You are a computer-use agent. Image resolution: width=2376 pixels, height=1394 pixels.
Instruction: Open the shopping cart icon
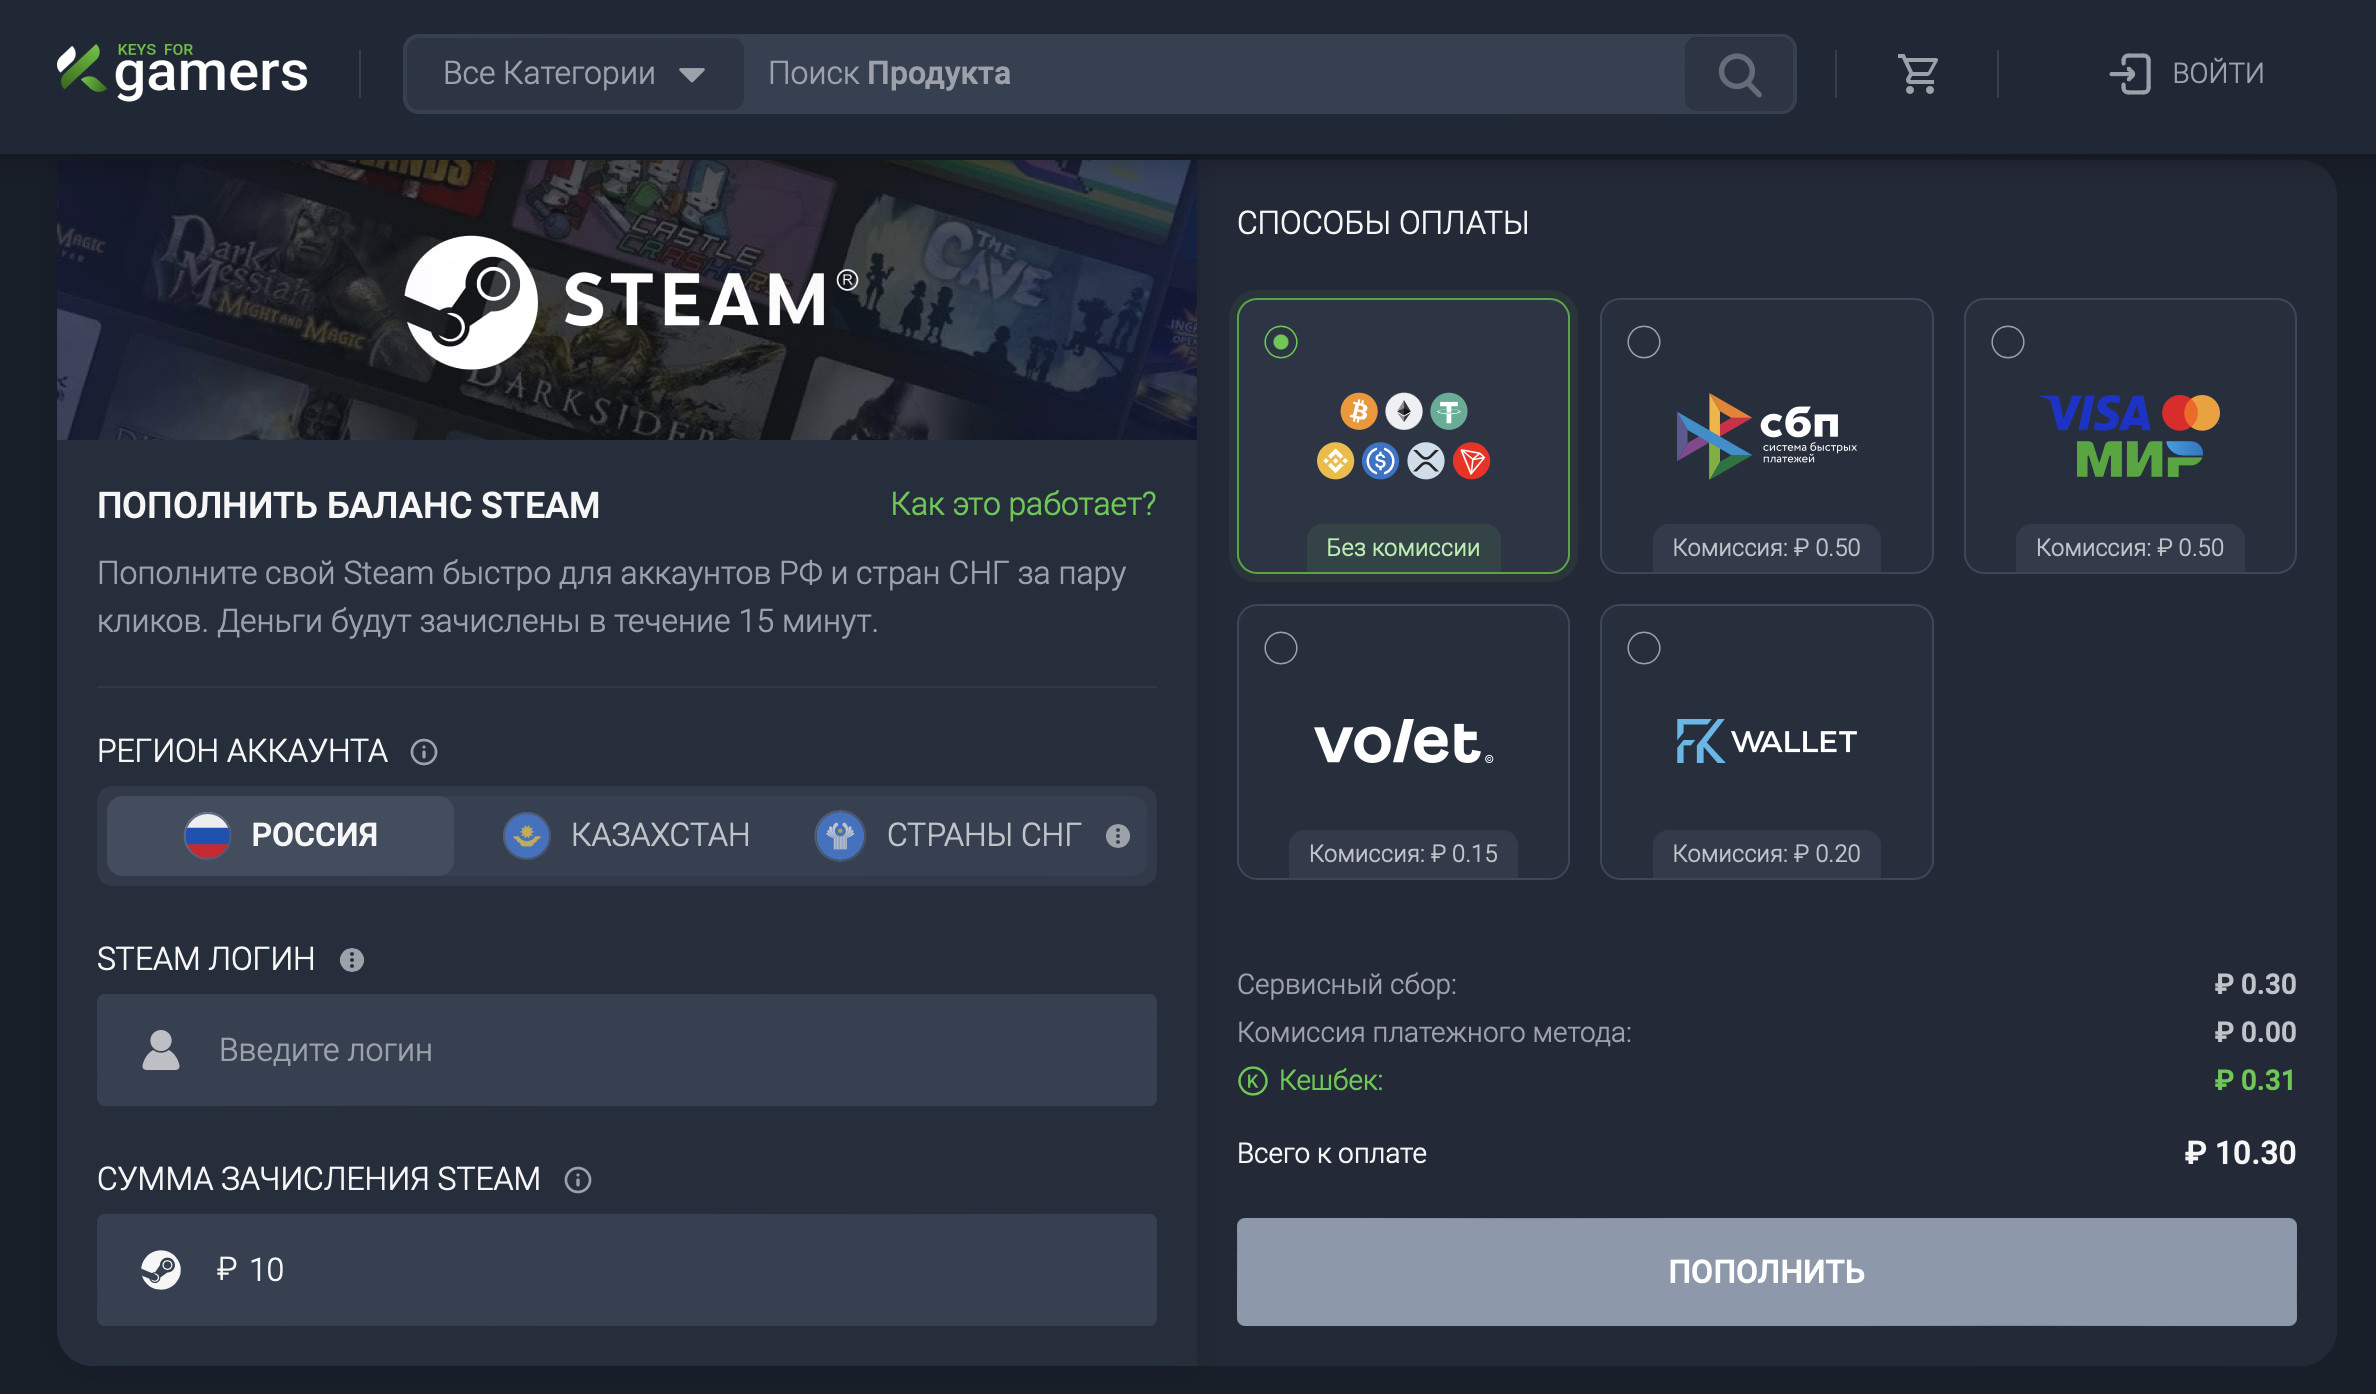1917,74
